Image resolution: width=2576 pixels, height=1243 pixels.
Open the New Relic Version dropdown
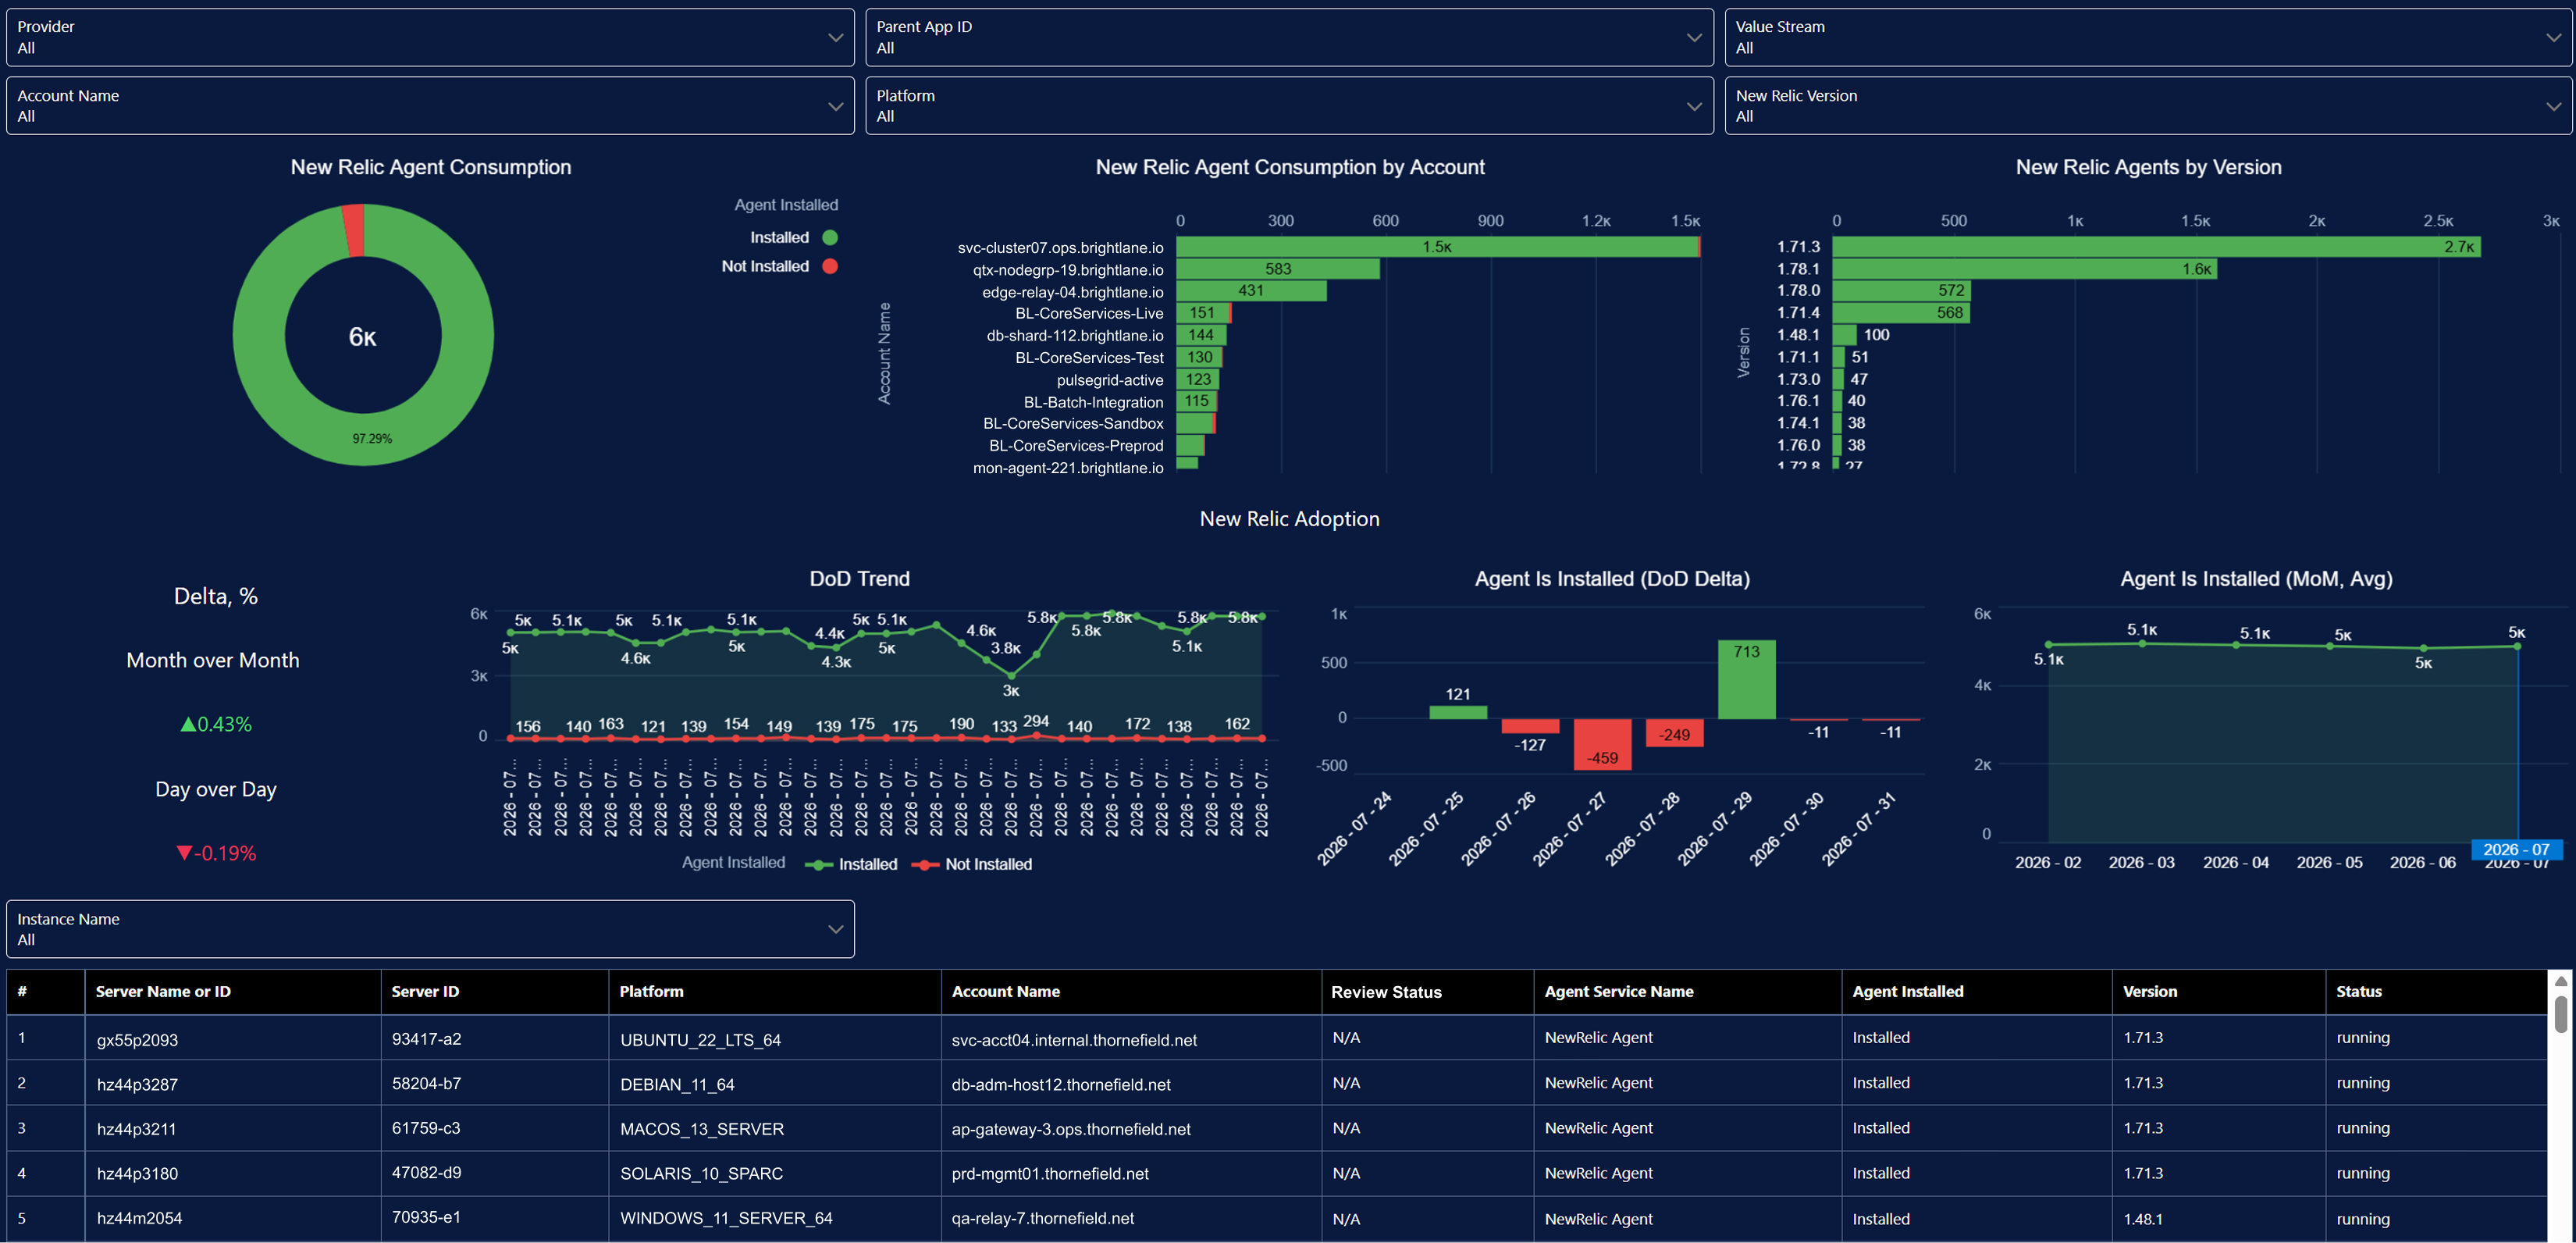point(2148,106)
